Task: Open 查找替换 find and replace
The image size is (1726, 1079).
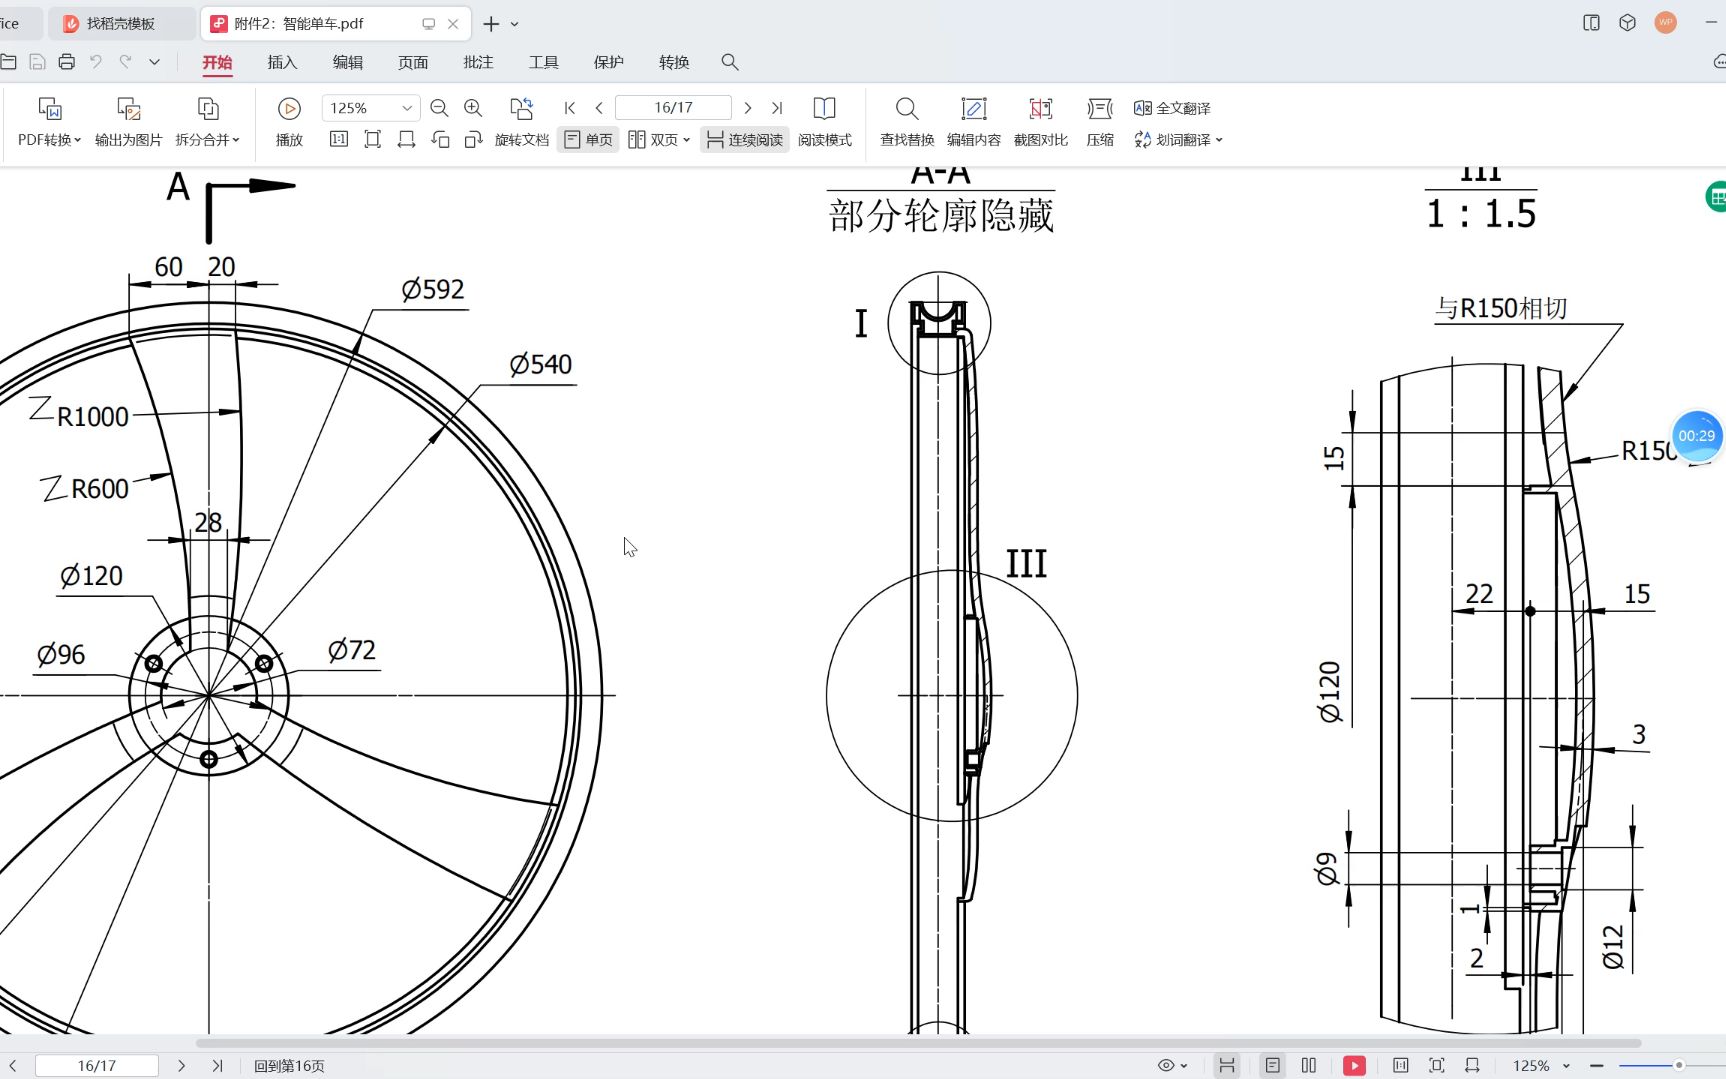Action: pos(907,122)
